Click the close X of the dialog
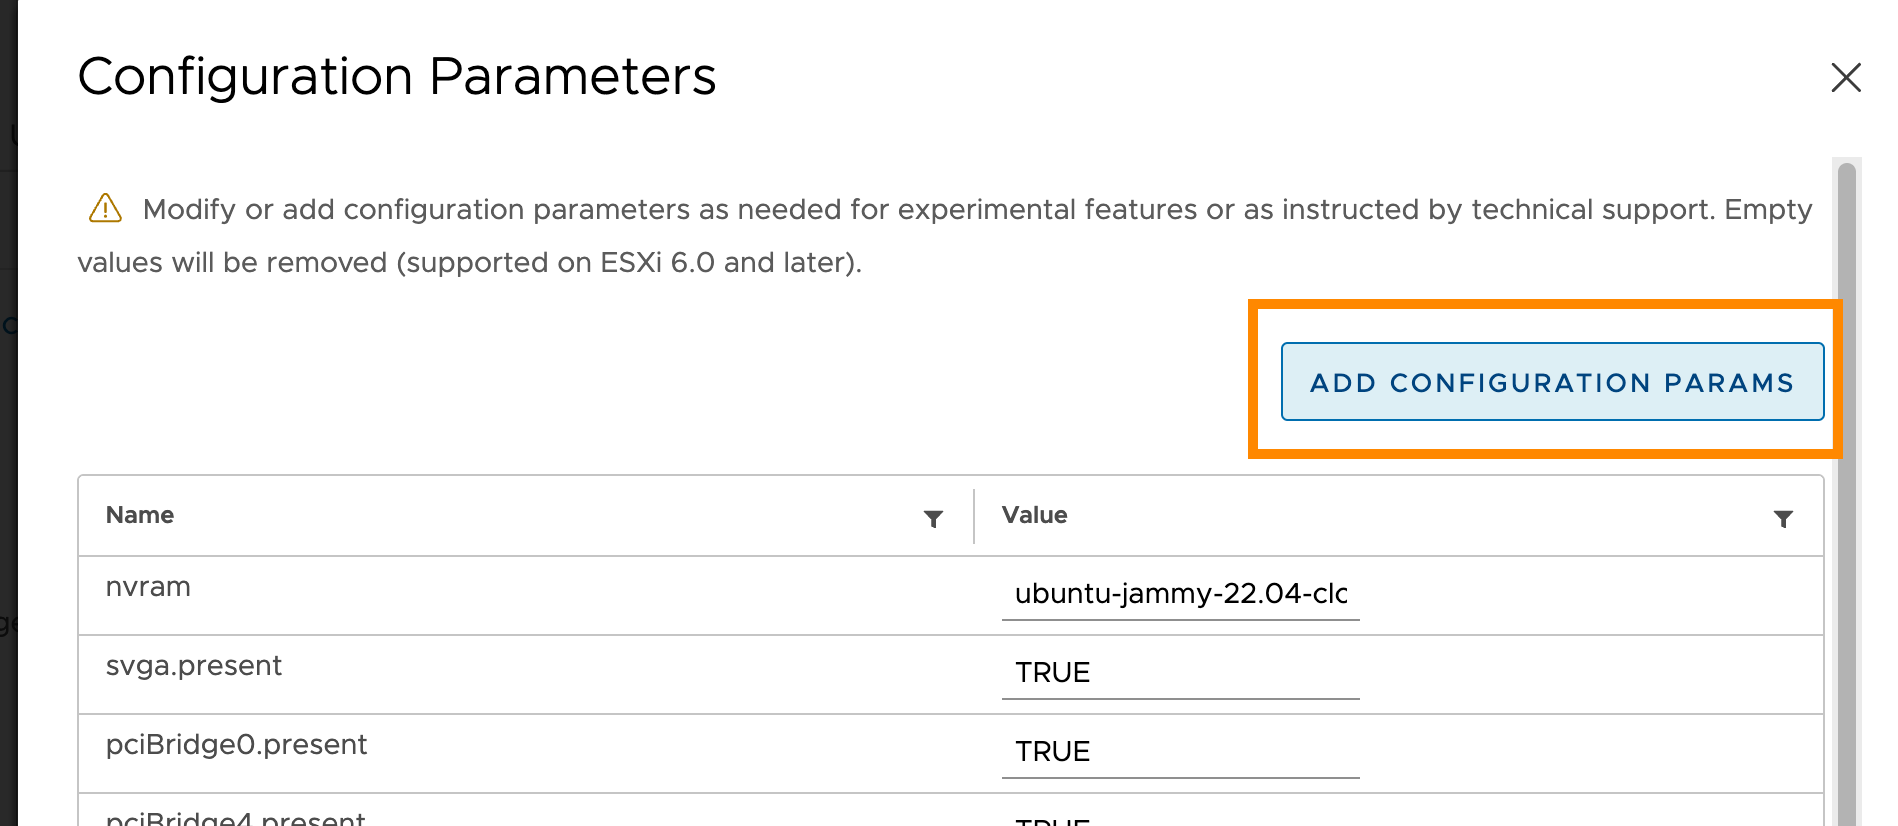Image resolution: width=1898 pixels, height=826 pixels. coord(1845,78)
